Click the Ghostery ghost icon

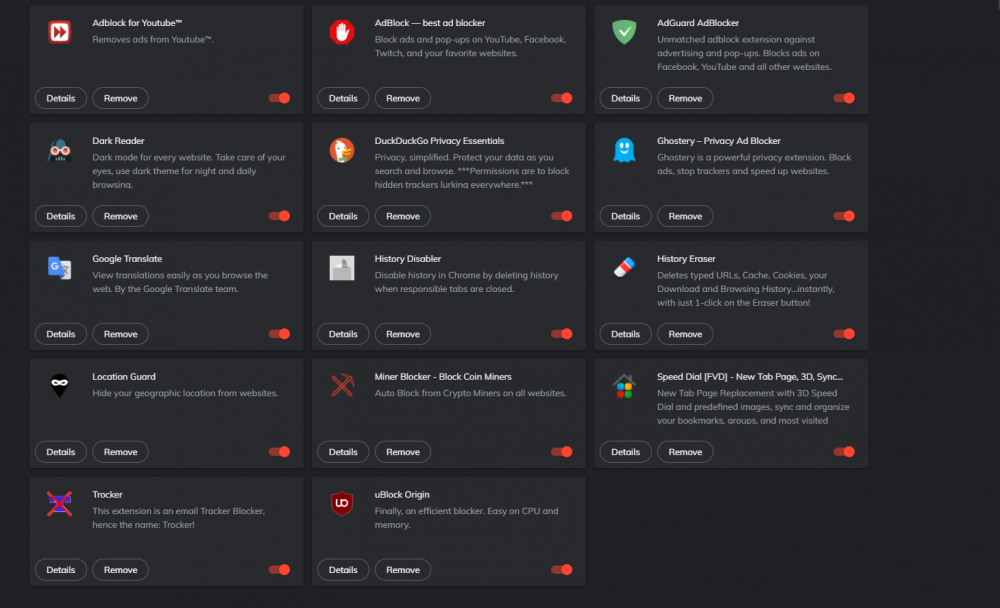tap(624, 149)
